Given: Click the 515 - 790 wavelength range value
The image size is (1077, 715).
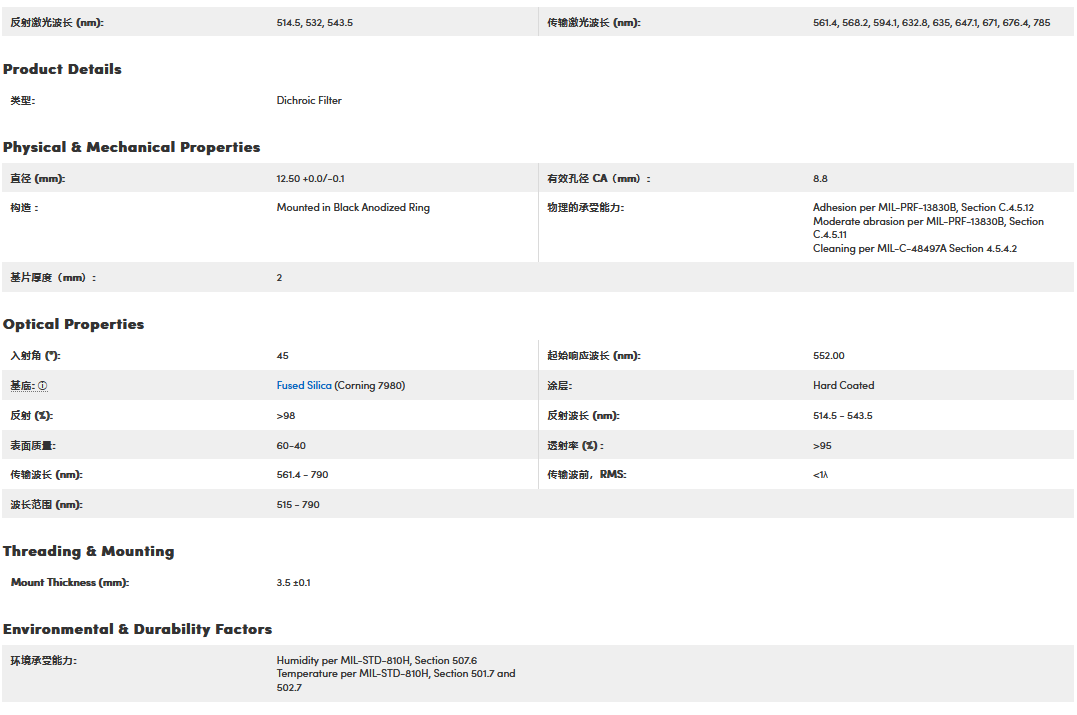Looking at the screenshot, I should click(x=298, y=505).
